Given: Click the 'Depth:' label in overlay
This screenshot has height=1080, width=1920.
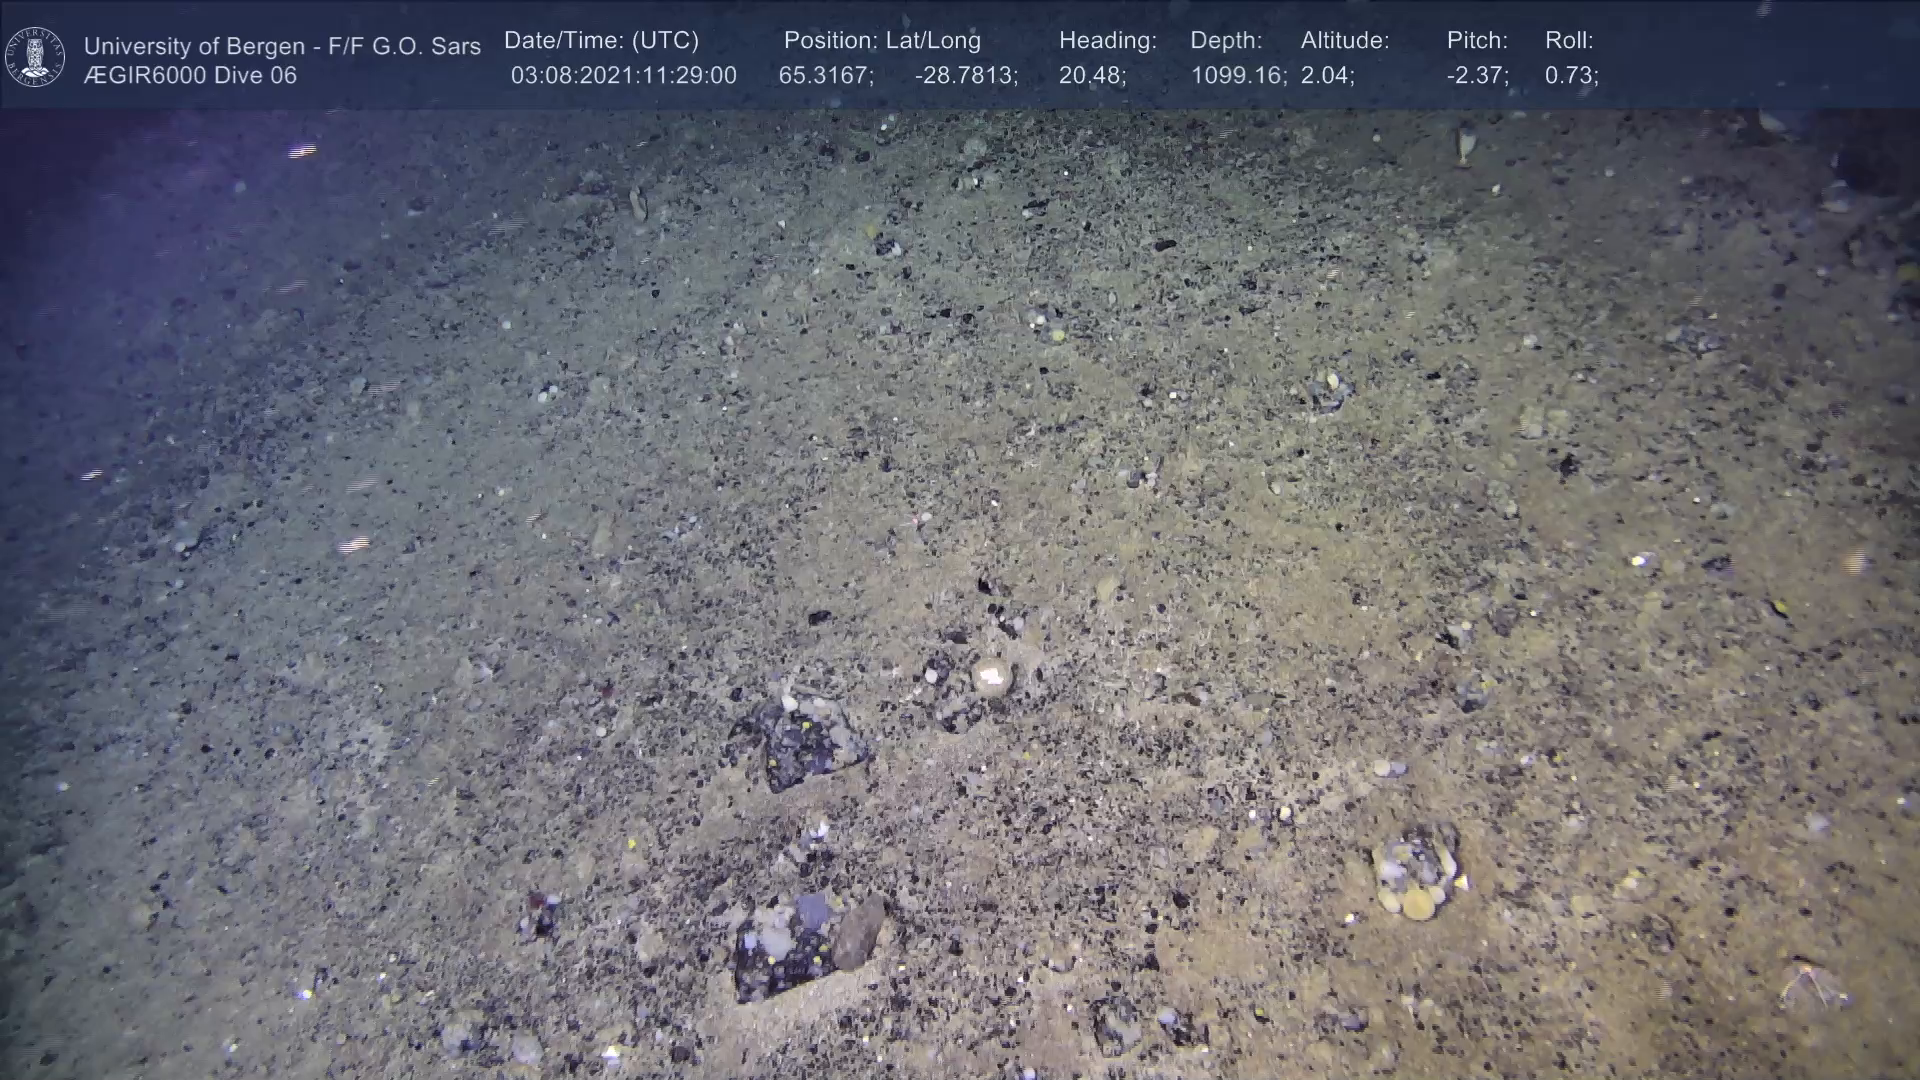Looking at the screenshot, I should point(1226,41).
